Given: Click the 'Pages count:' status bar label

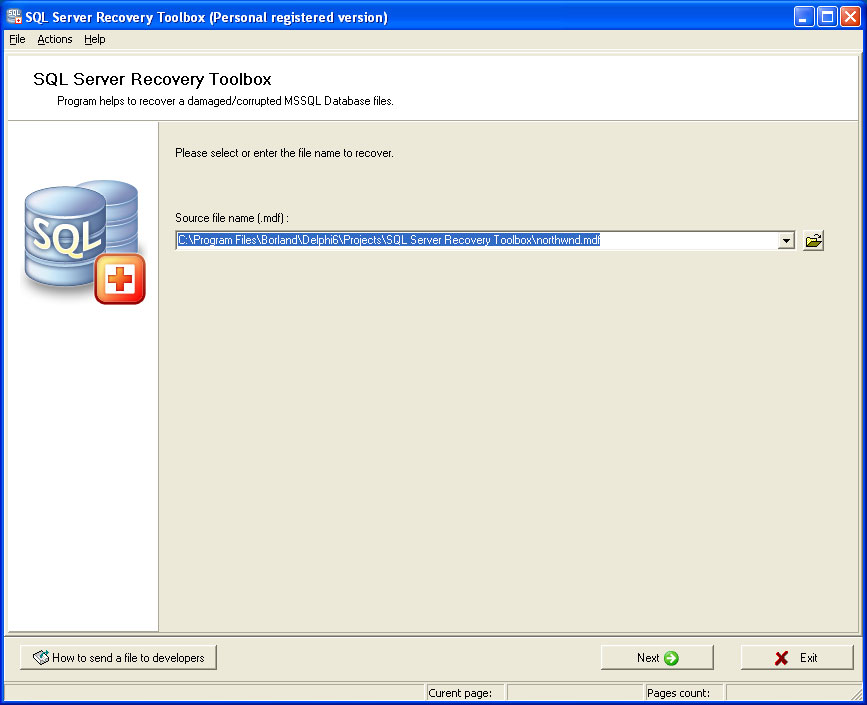Looking at the screenshot, I should (x=678, y=693).
